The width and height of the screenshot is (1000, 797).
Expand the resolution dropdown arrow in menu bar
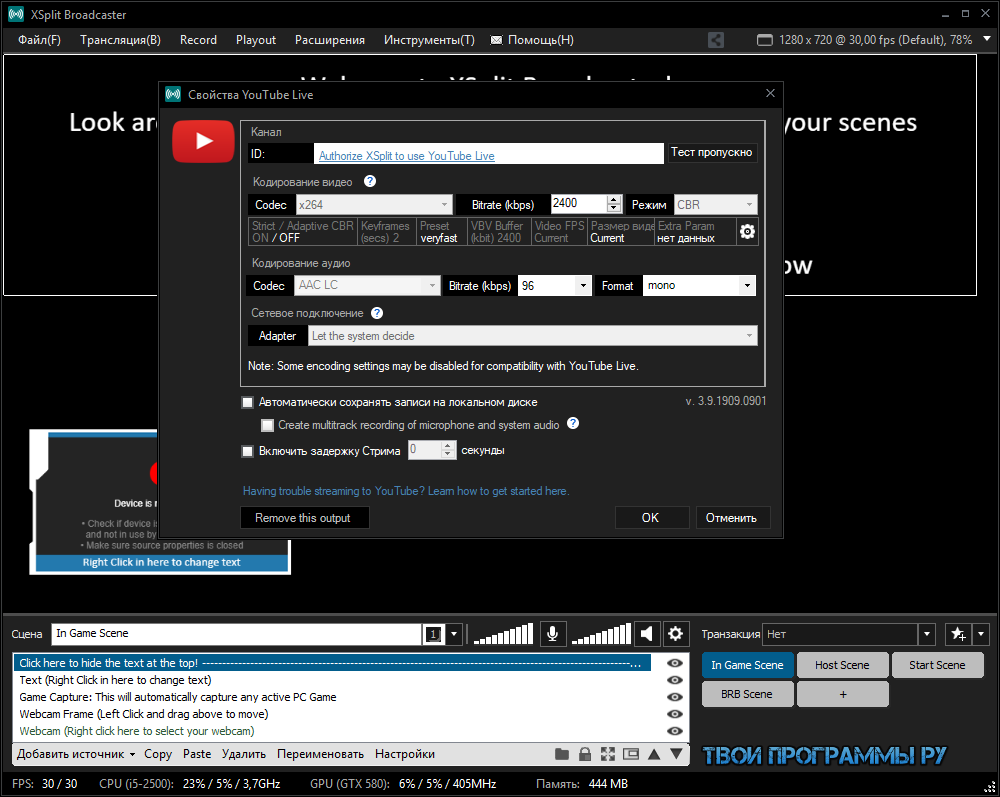987,39
